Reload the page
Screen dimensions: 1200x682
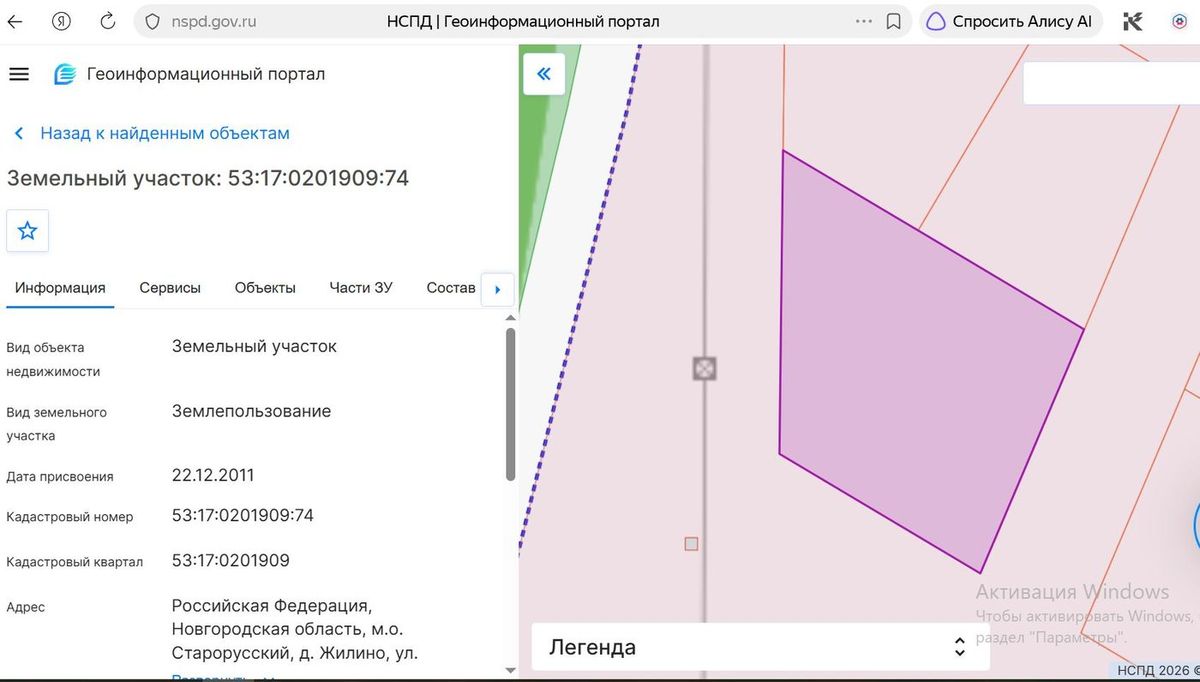point(108,21)
